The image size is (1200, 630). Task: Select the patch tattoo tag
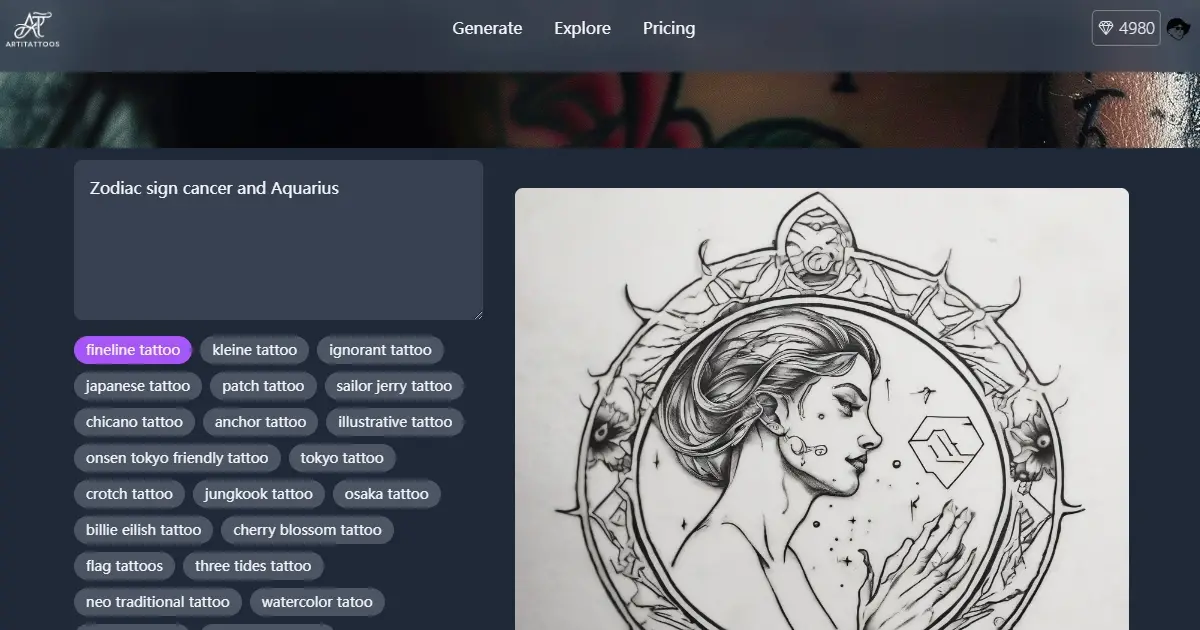pos(263,386)
